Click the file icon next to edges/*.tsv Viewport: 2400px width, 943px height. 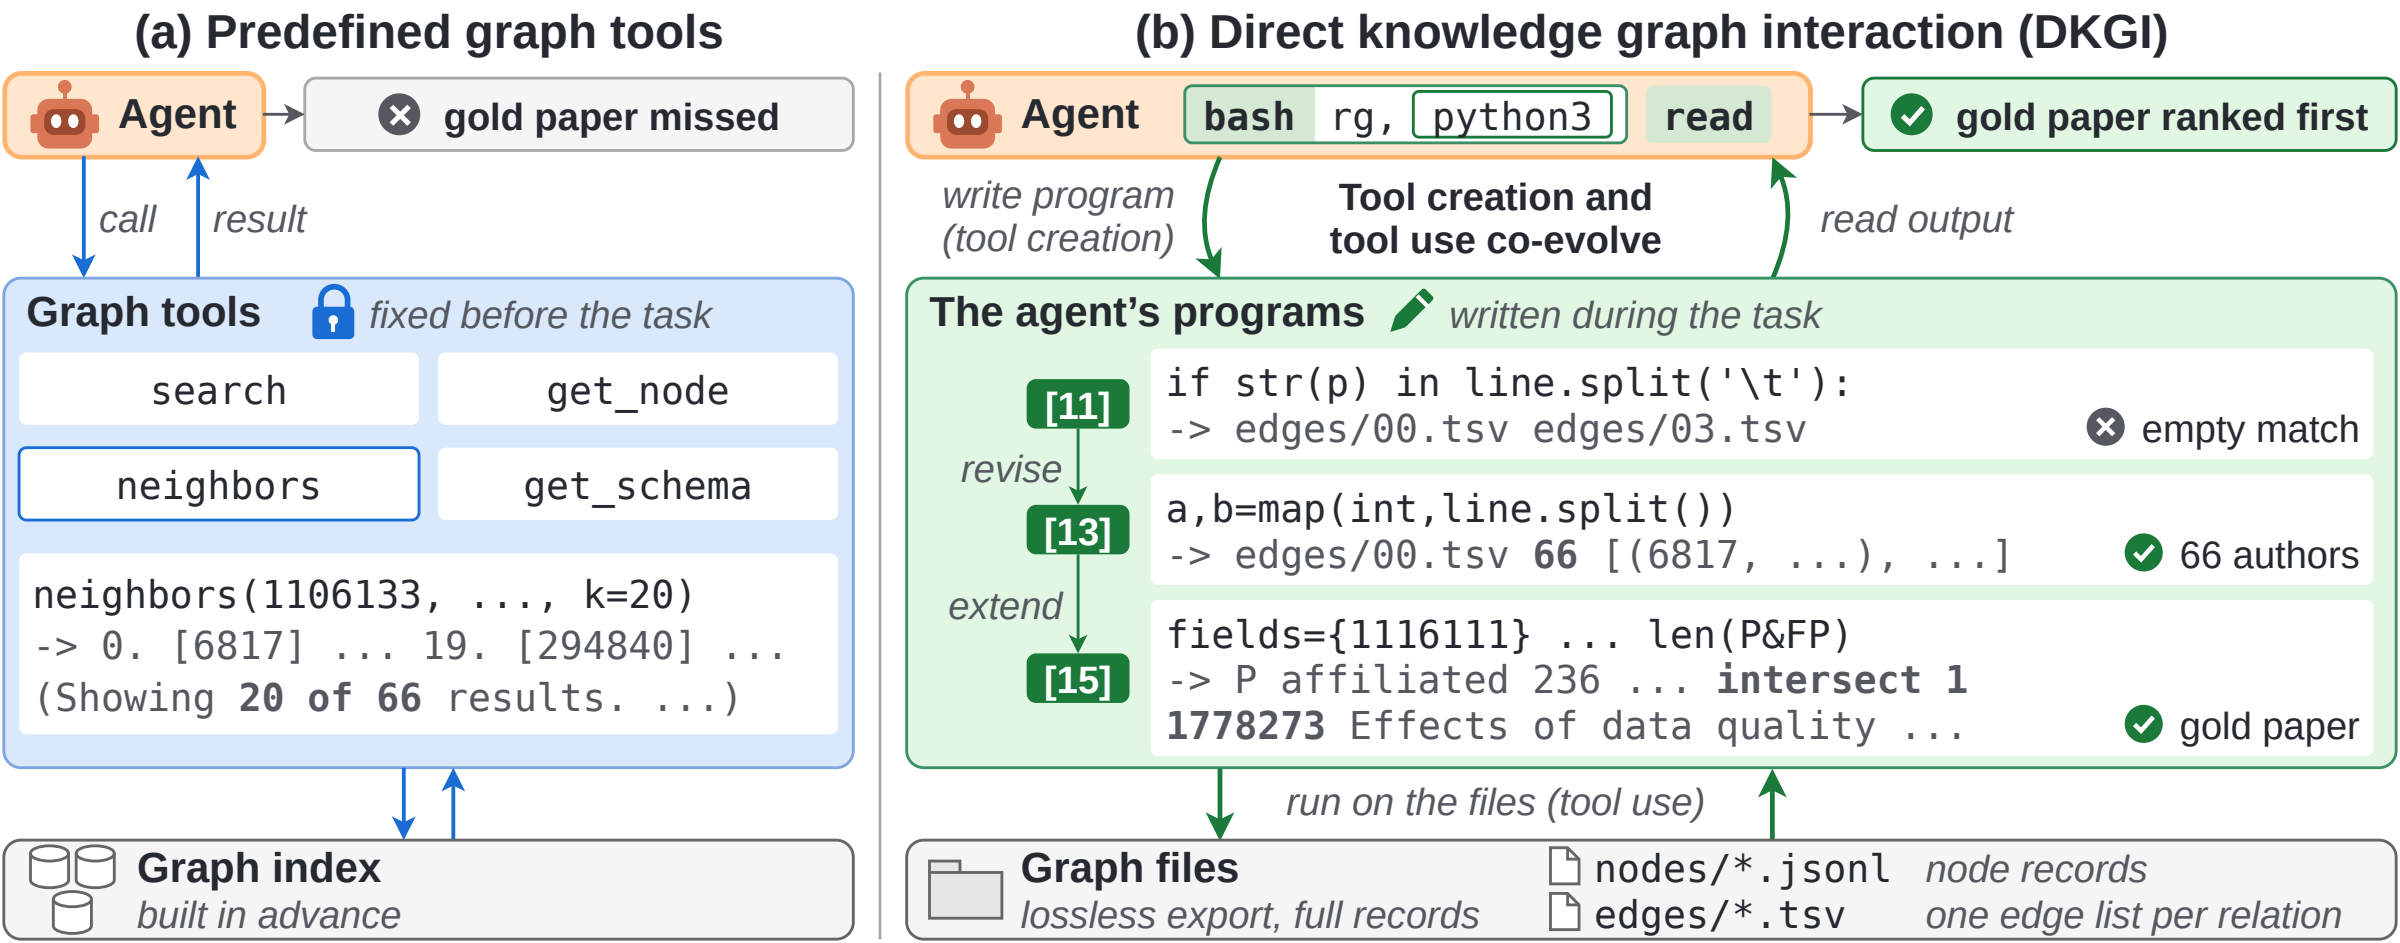pyautogui.click(x=1564, y=912)
